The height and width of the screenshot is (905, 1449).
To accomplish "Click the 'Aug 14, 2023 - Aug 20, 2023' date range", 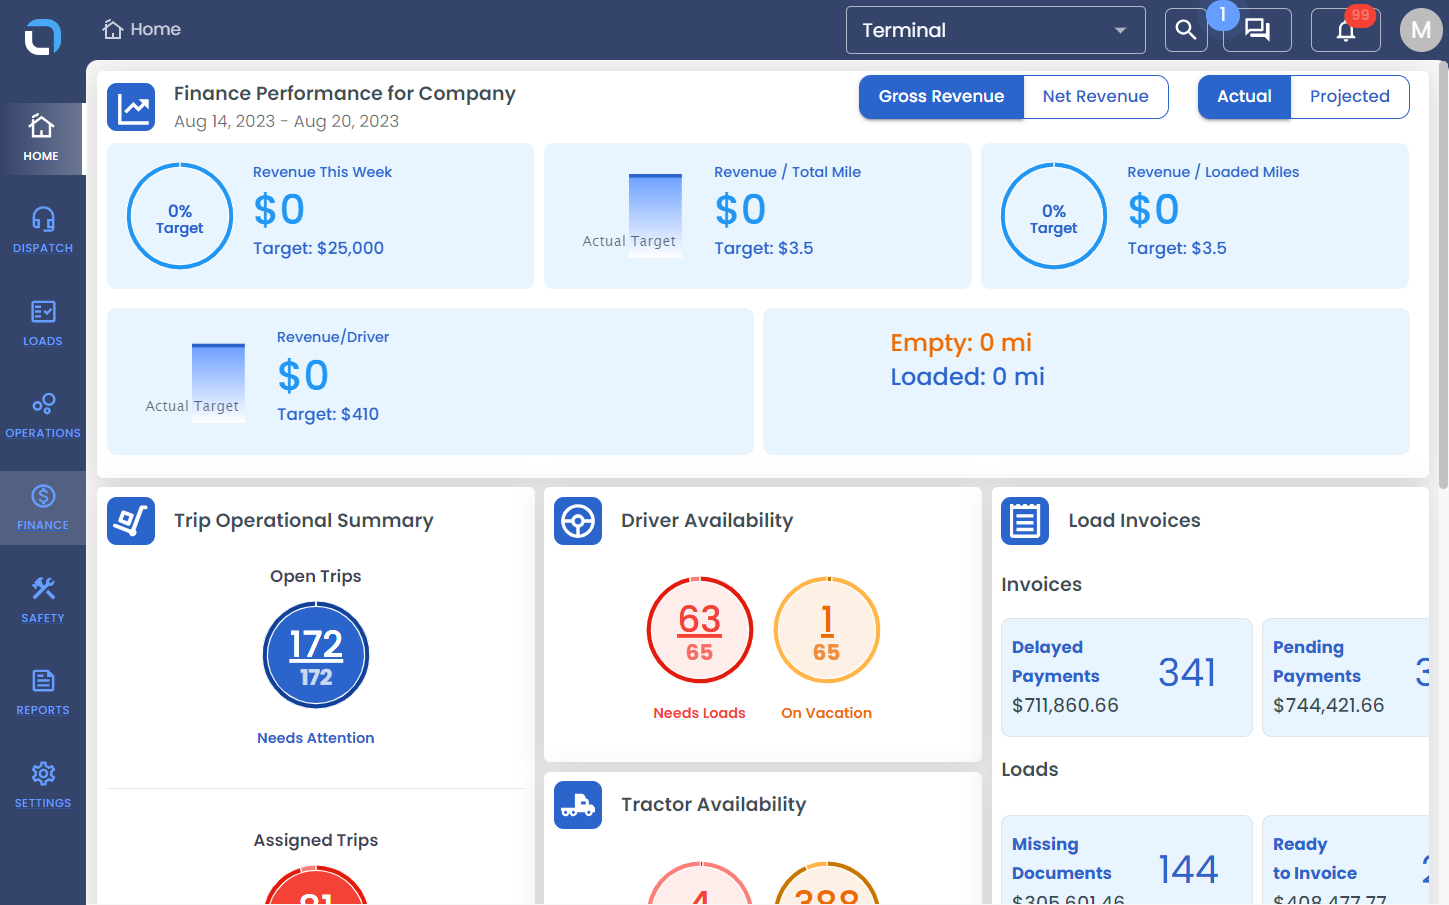I will (286, 121).
